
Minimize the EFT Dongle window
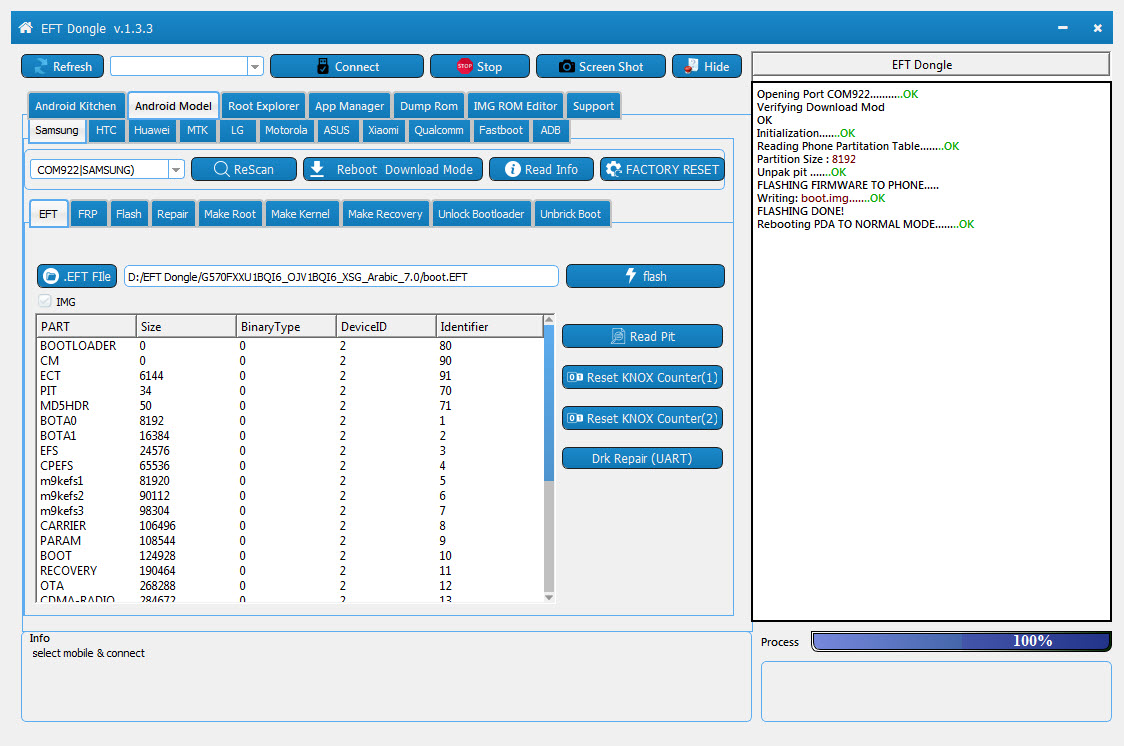1062,28
